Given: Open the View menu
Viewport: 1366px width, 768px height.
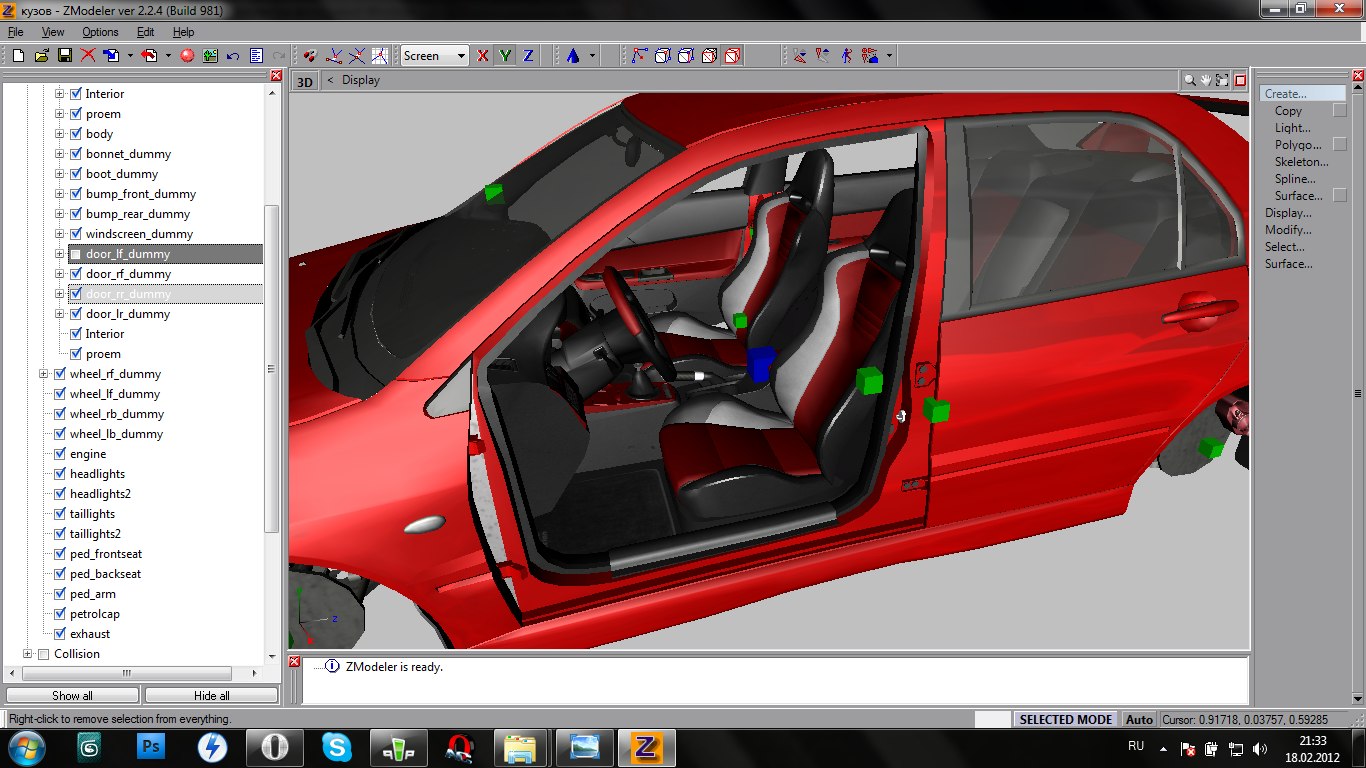Looking at the screenshot, I should tap(53, 32).
